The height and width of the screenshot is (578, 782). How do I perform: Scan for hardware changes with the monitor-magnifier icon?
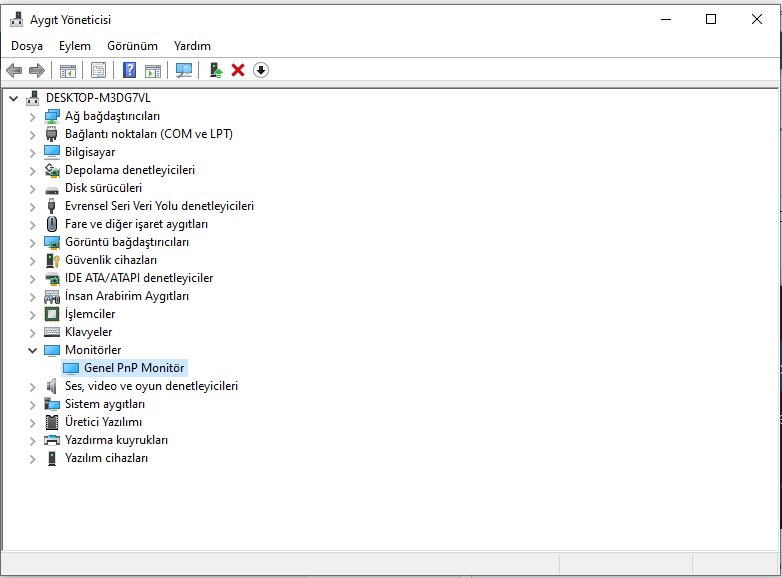184,70
